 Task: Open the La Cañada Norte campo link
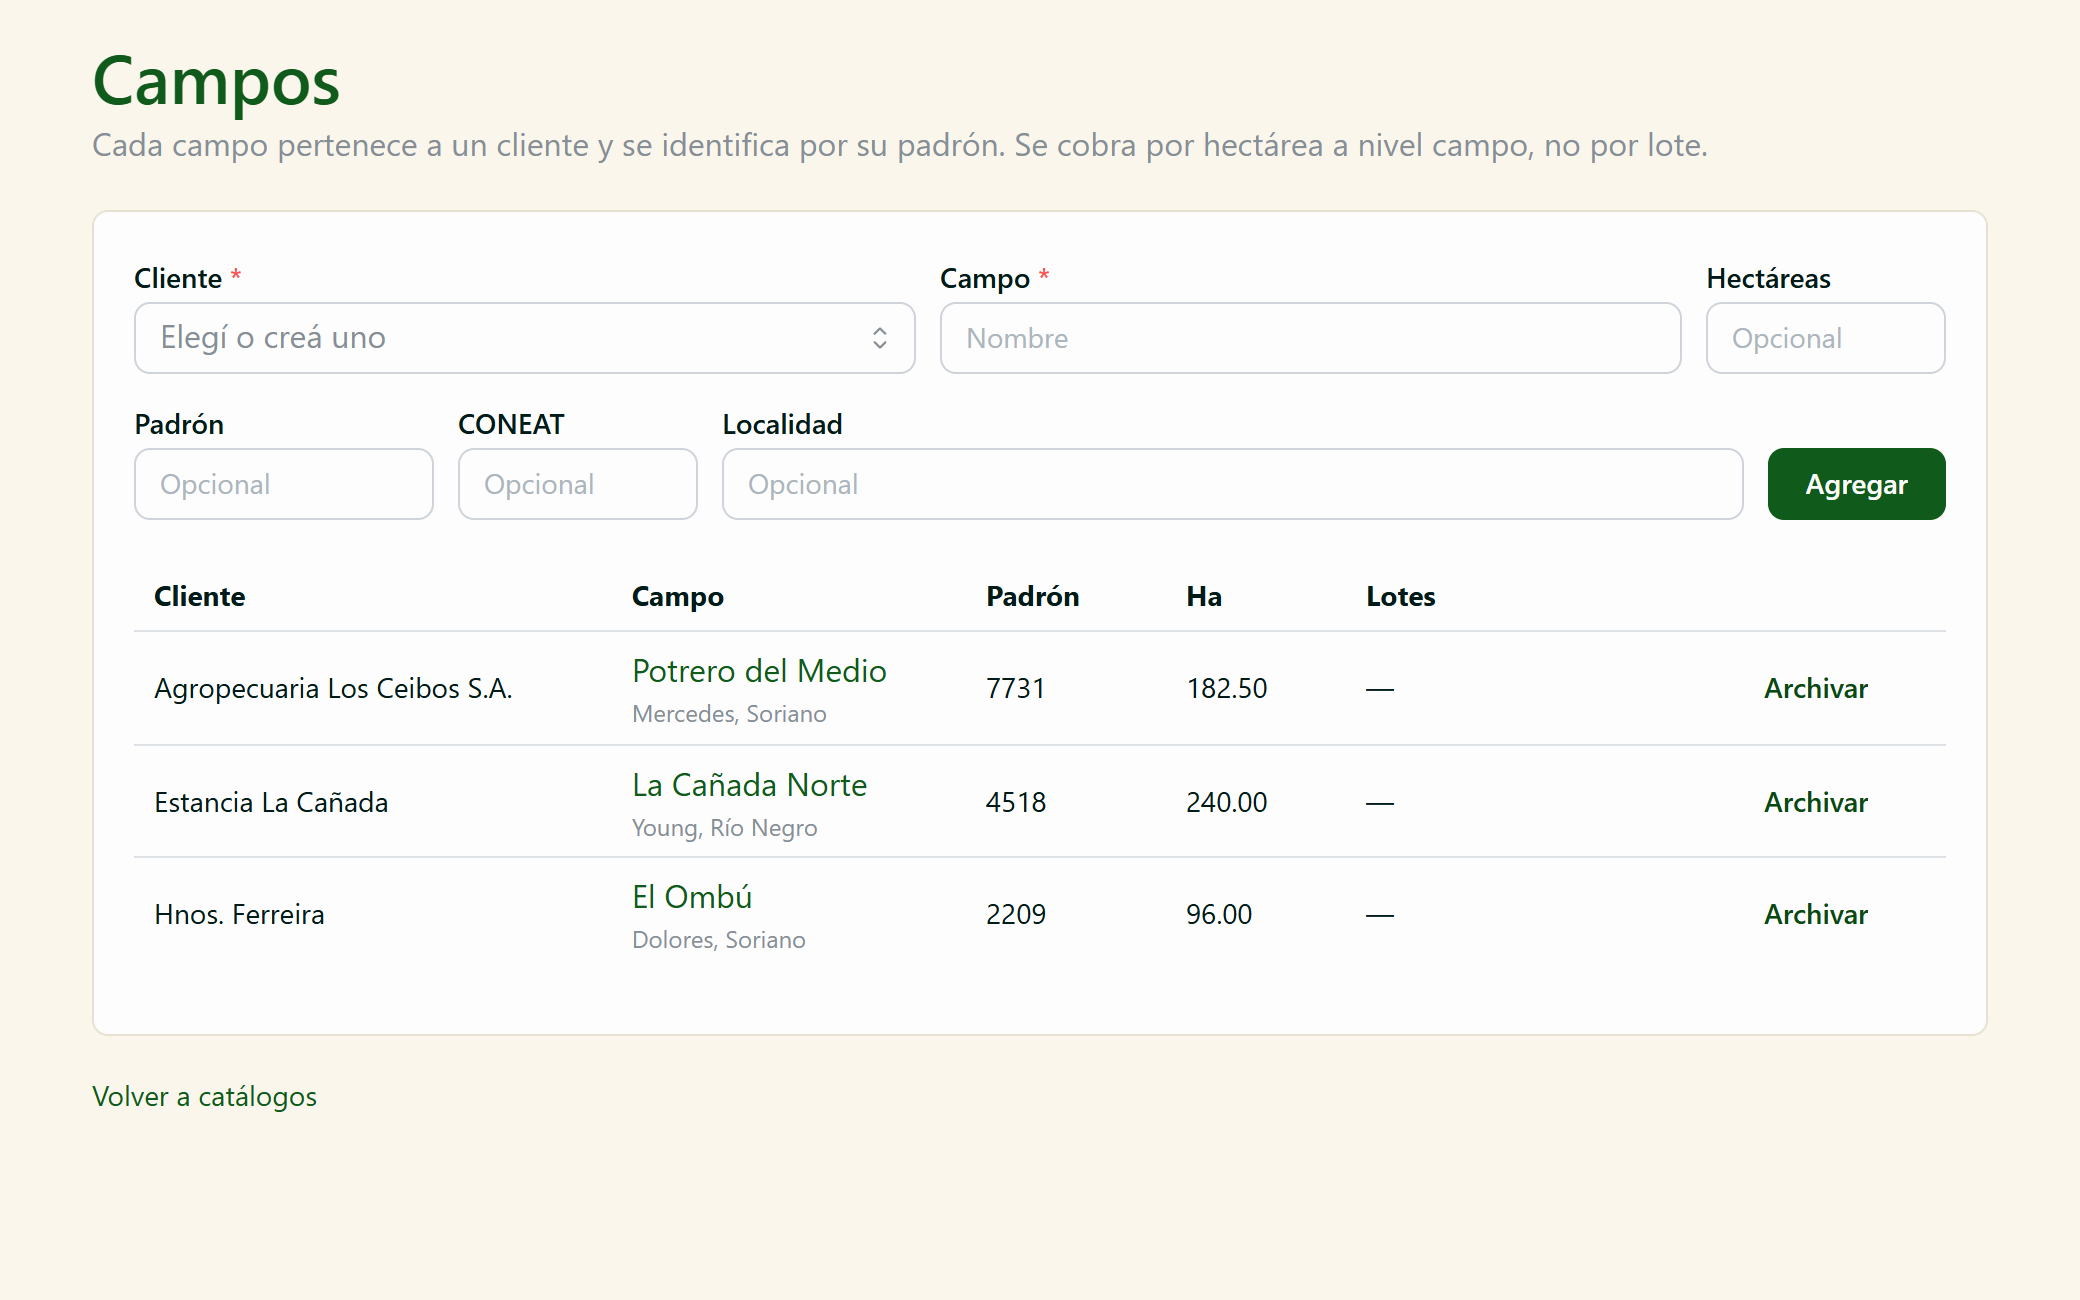749,785
